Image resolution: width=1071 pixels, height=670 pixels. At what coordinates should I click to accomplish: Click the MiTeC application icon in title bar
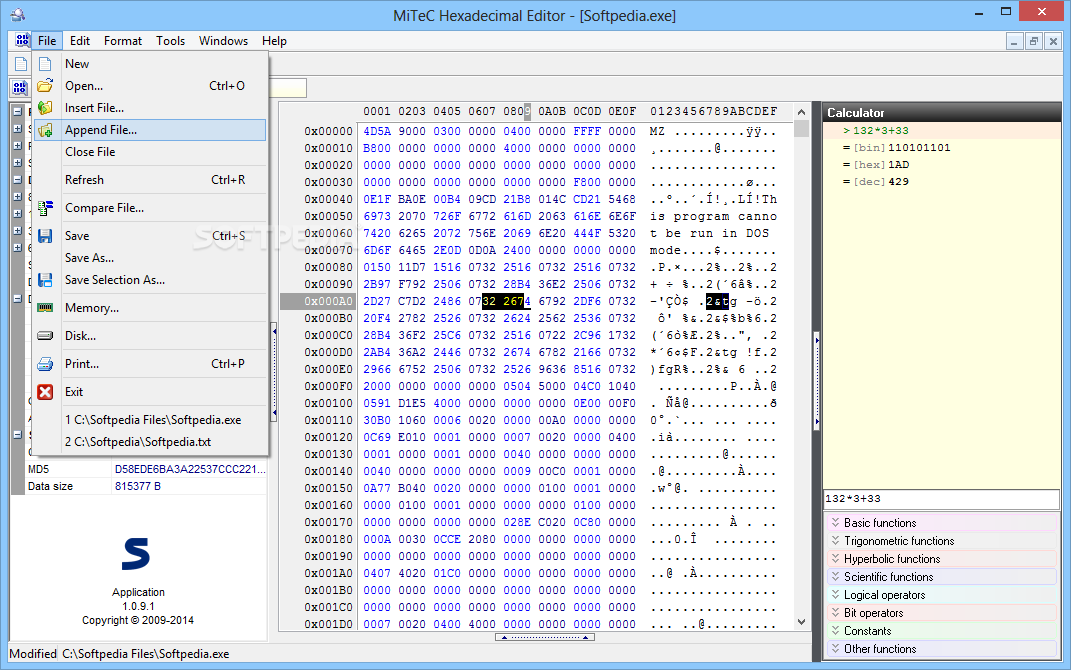(18, 14)
